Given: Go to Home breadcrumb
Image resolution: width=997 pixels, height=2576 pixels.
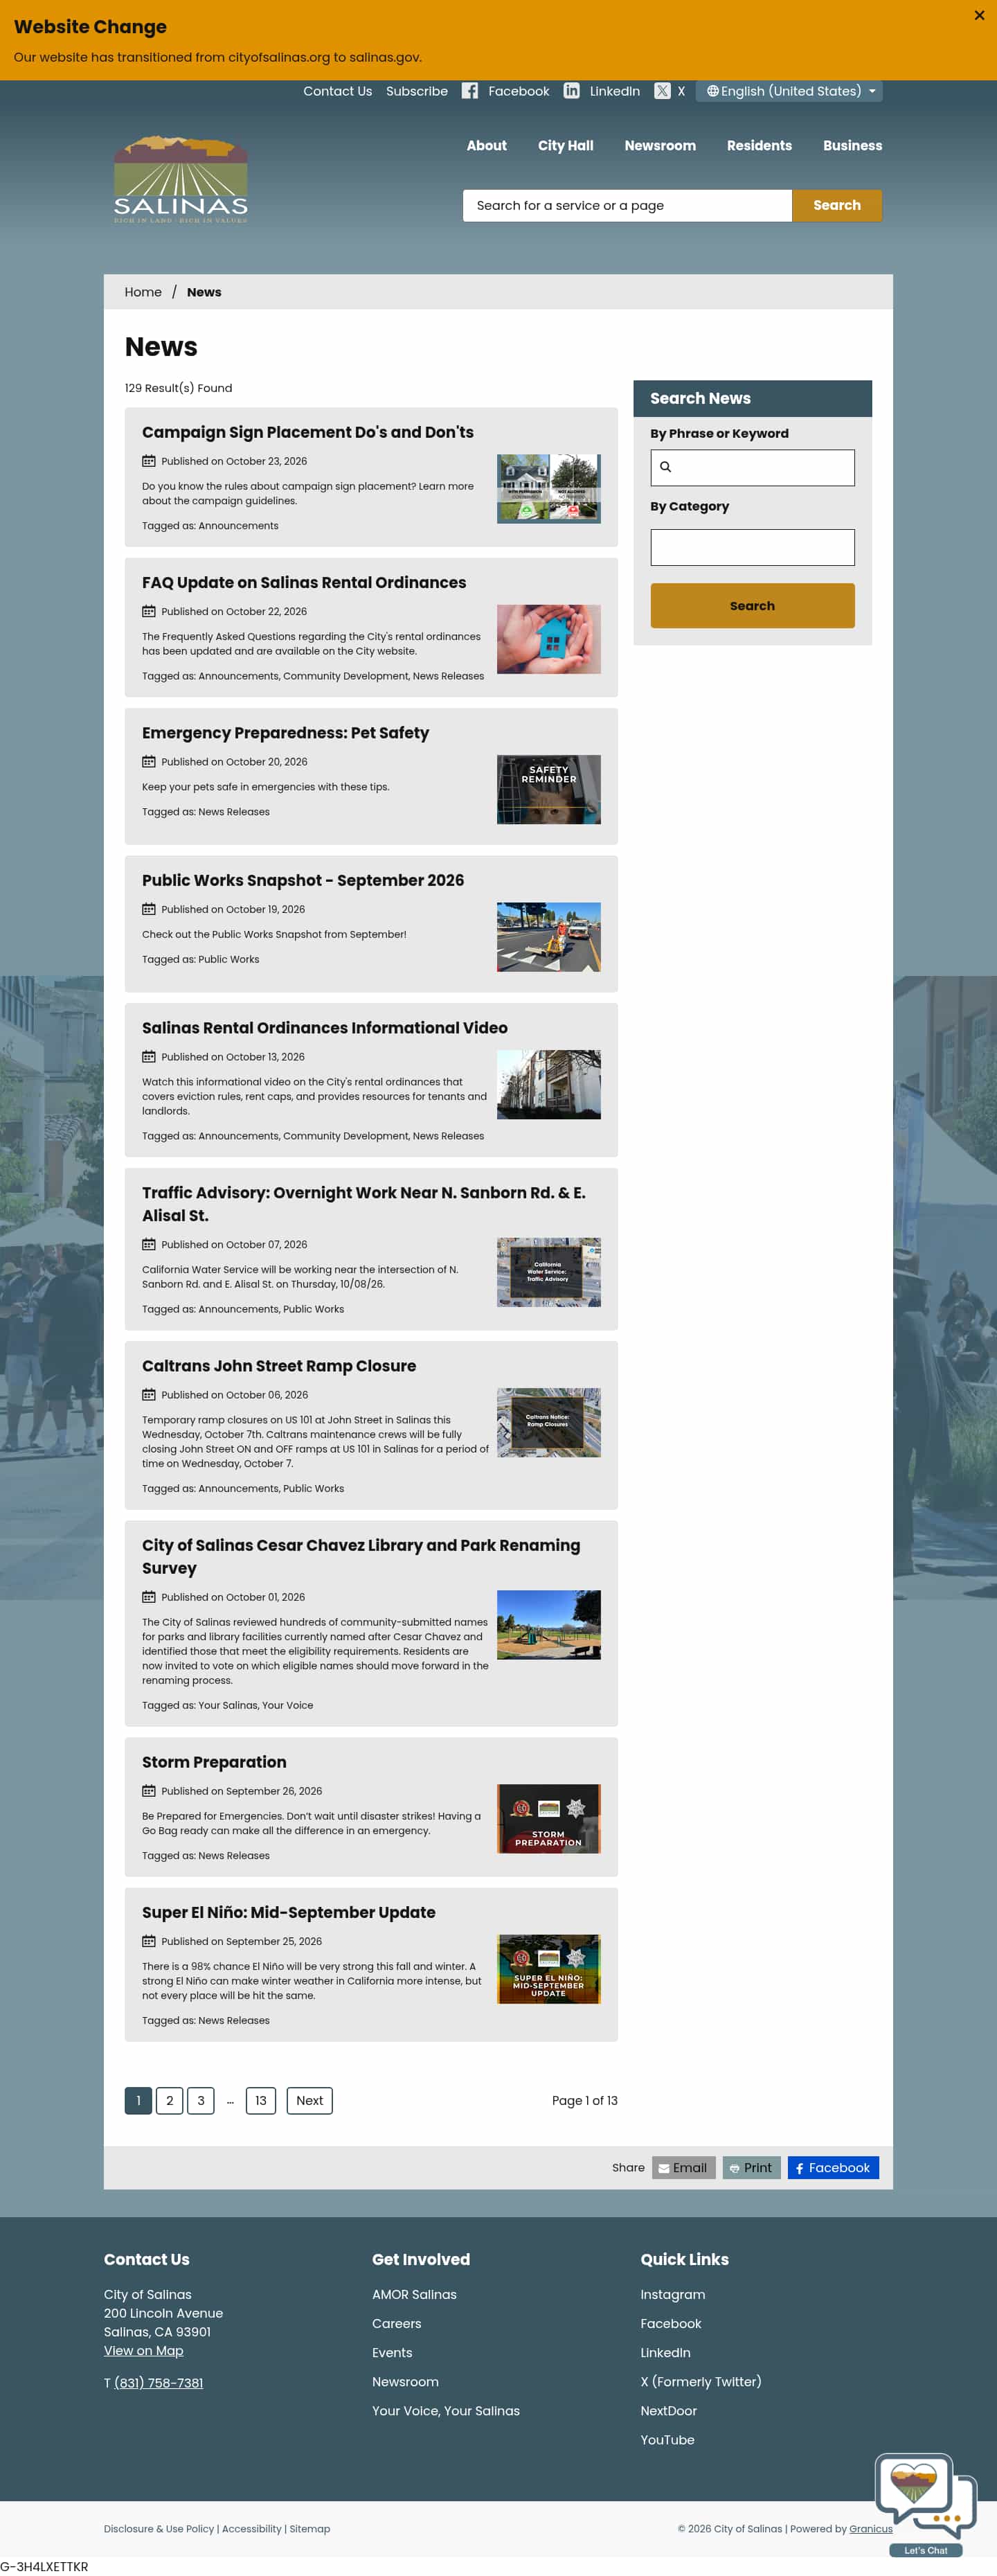Looking at the screenshot, I should coord(143,293).
